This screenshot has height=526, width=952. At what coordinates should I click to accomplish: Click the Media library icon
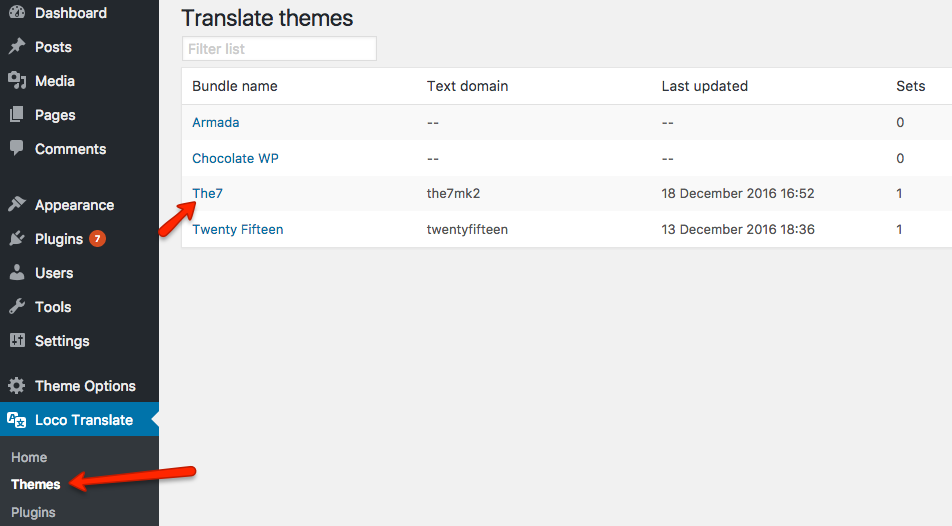(x=17, y=80)
